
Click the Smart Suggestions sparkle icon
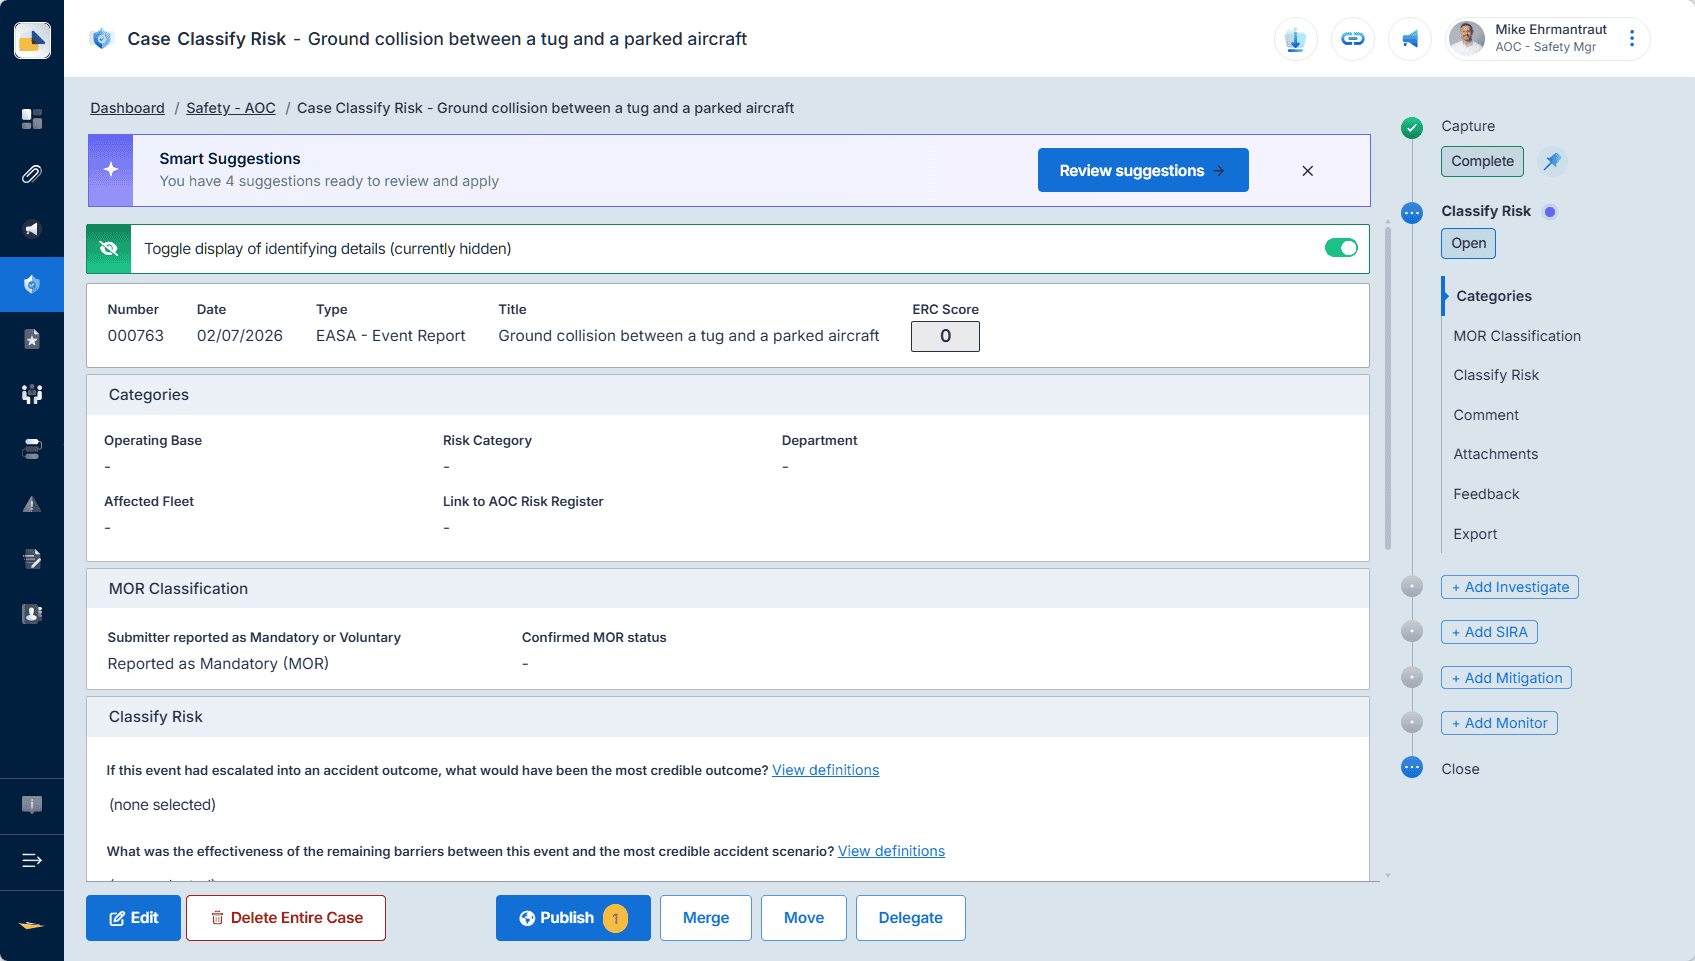coord(110,170)
